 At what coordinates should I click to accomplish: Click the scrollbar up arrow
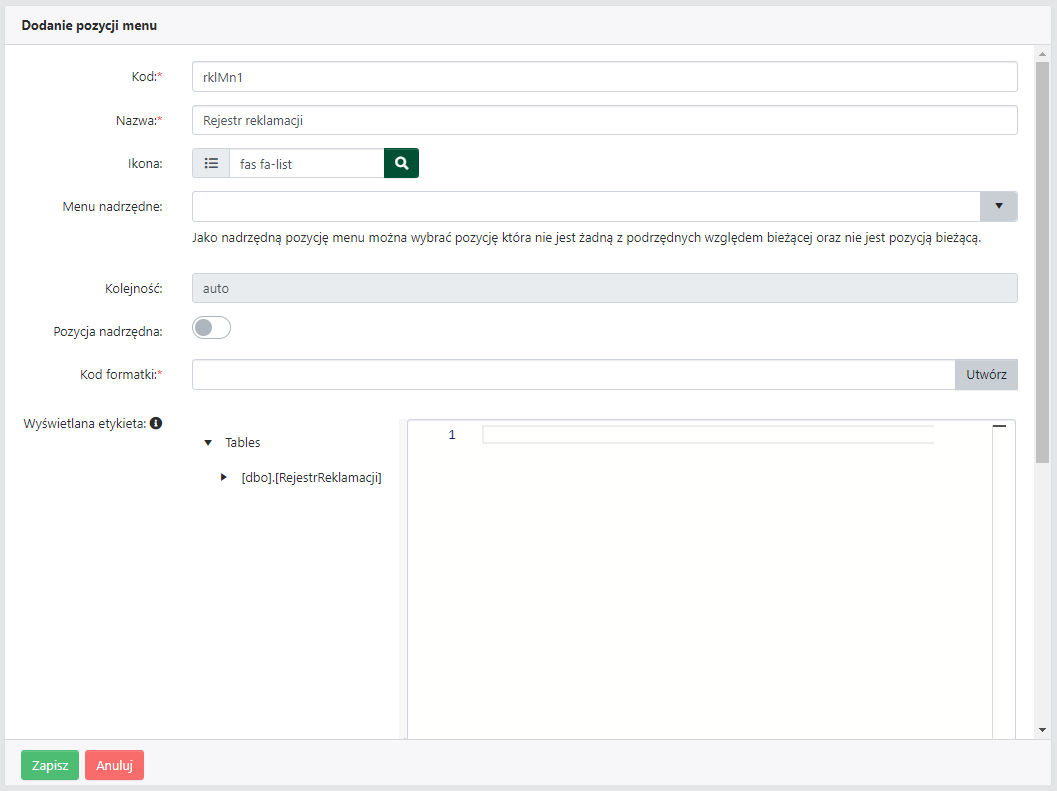(1042, 53)
